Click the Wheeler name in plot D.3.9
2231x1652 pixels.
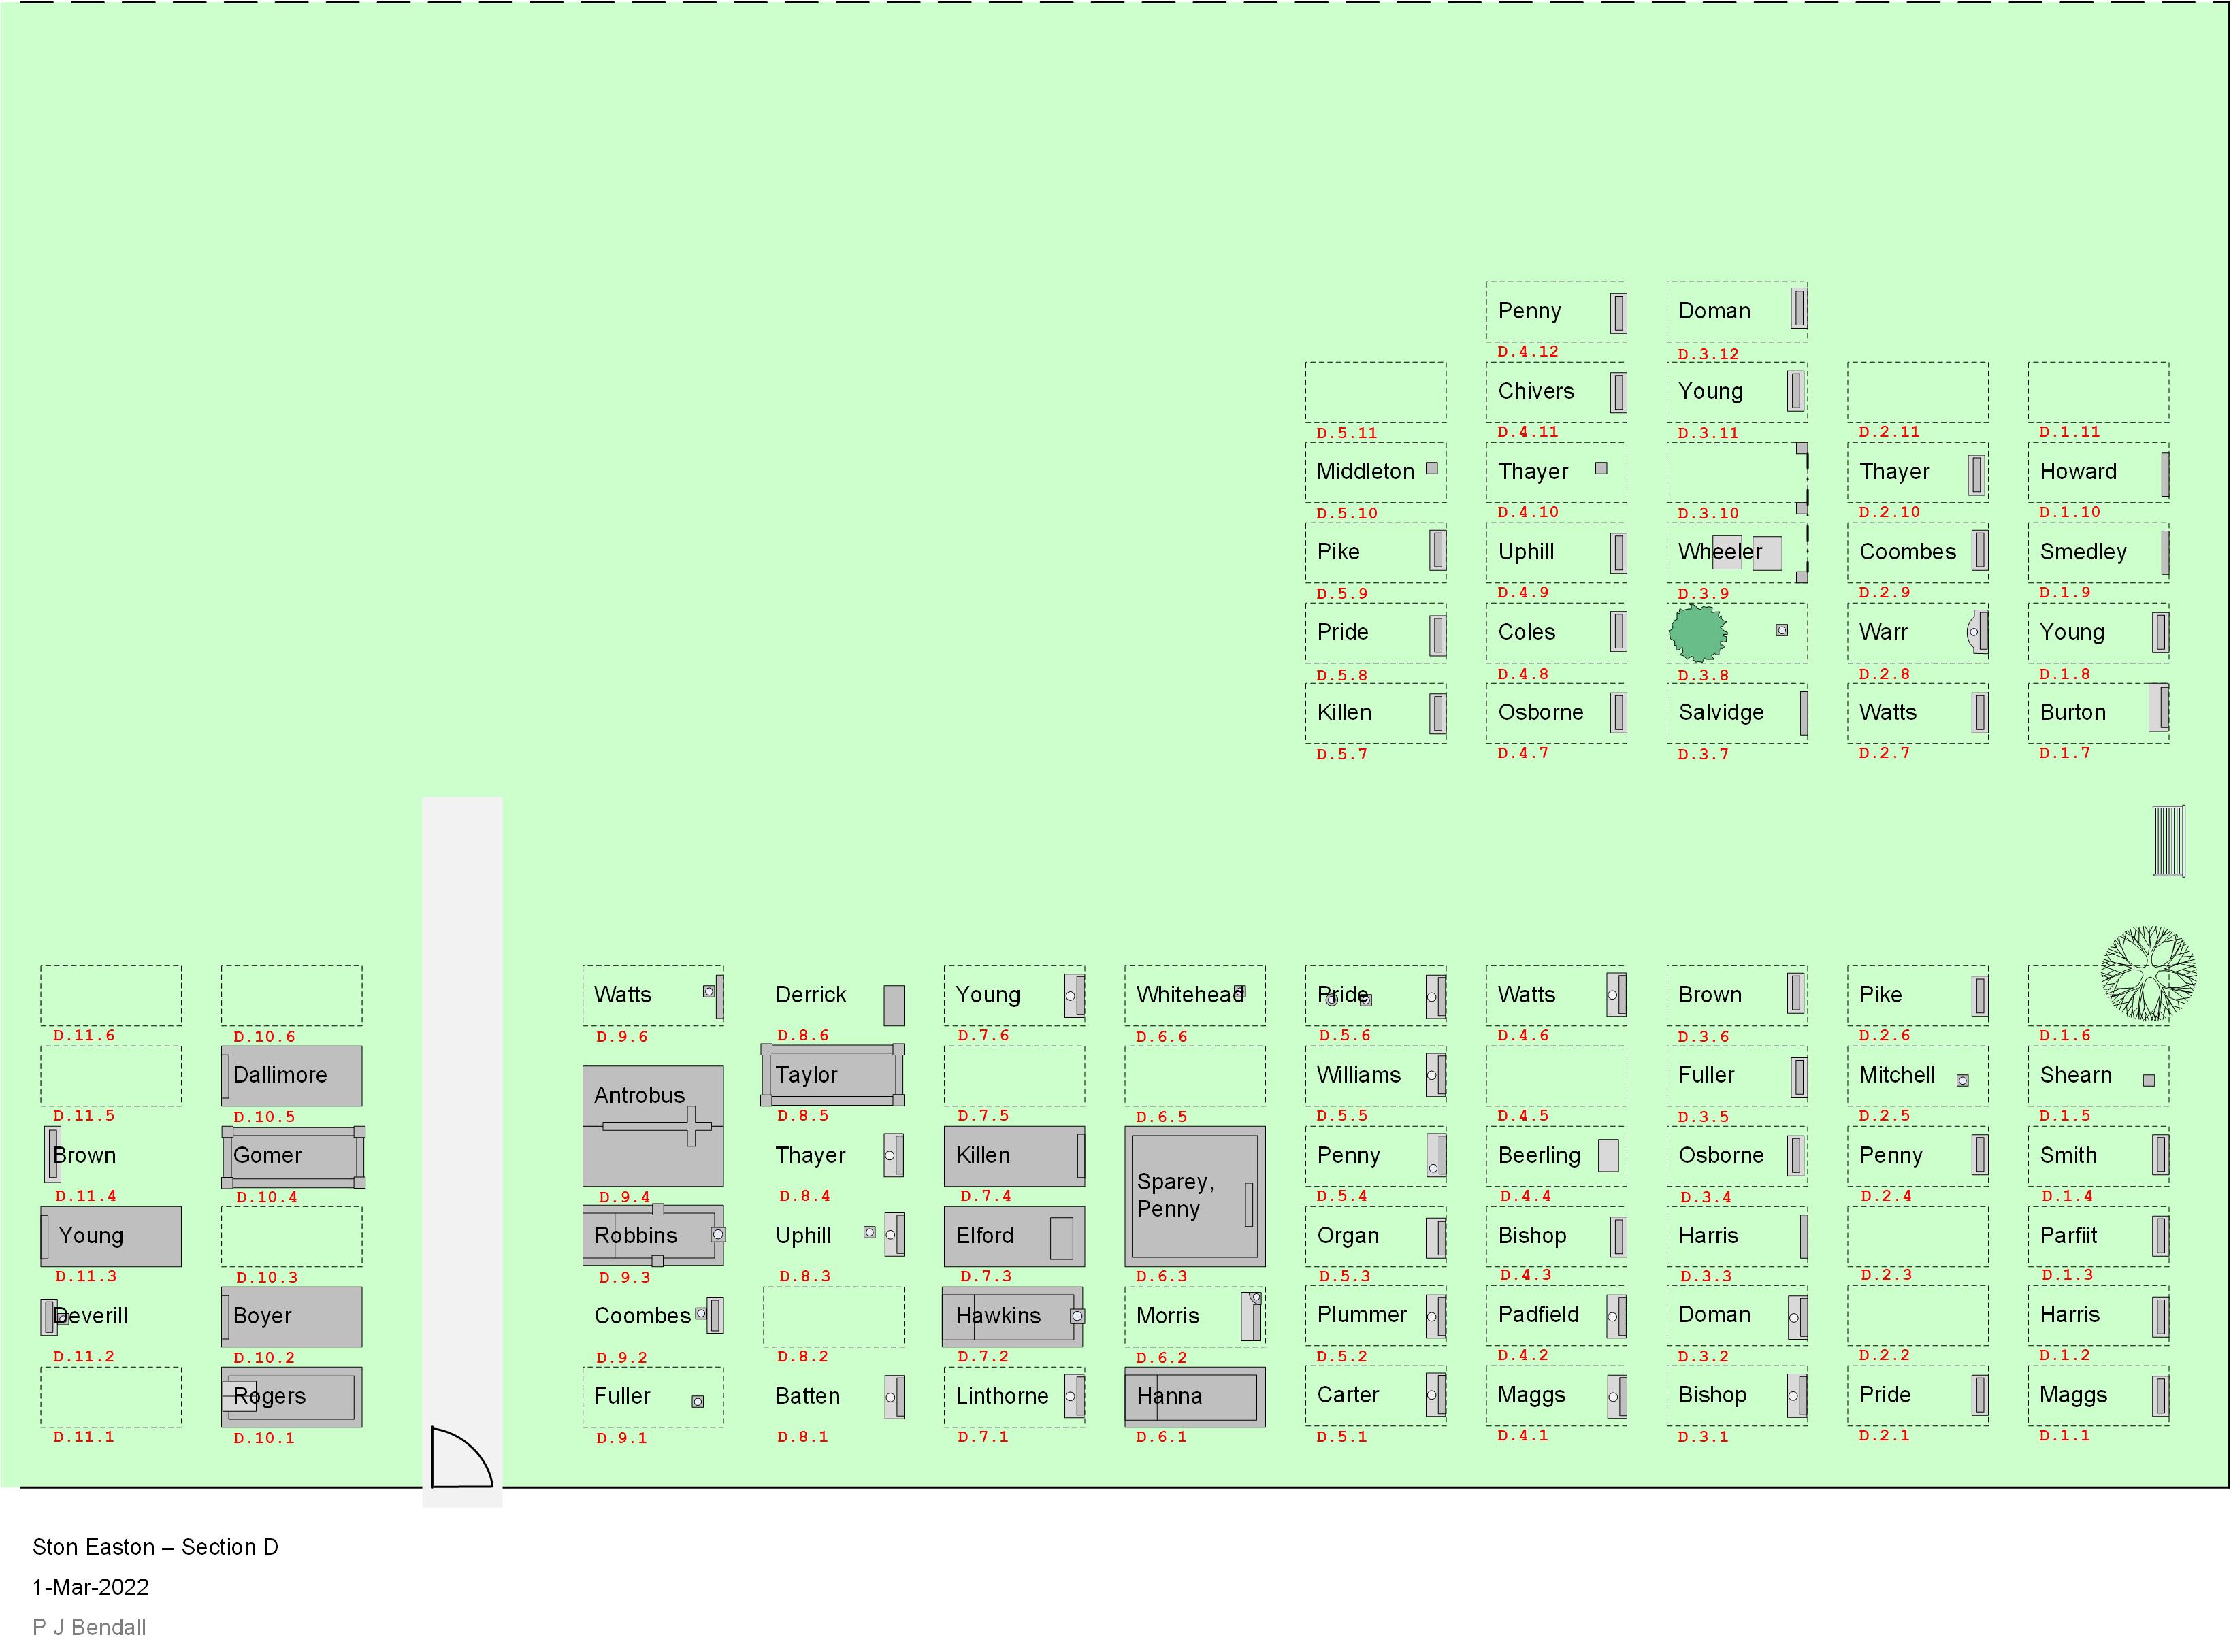[x=1719, y=552]
